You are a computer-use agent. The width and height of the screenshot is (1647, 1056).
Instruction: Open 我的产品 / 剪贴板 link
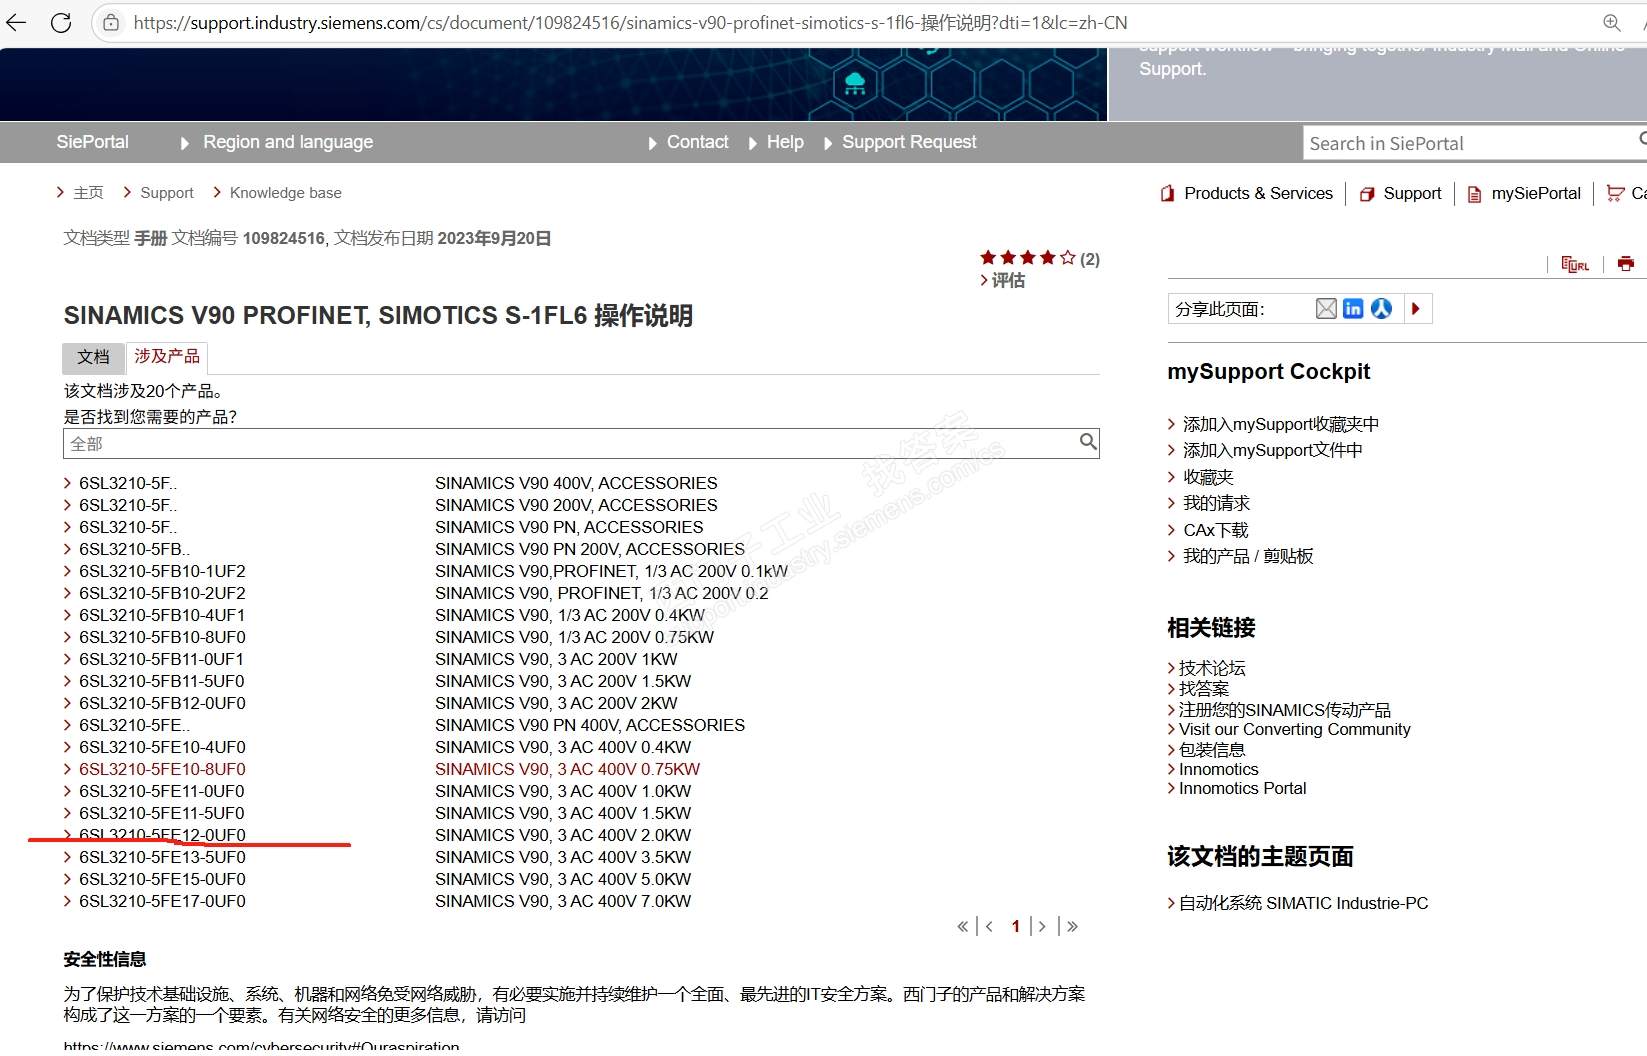tap(1248, 557)
